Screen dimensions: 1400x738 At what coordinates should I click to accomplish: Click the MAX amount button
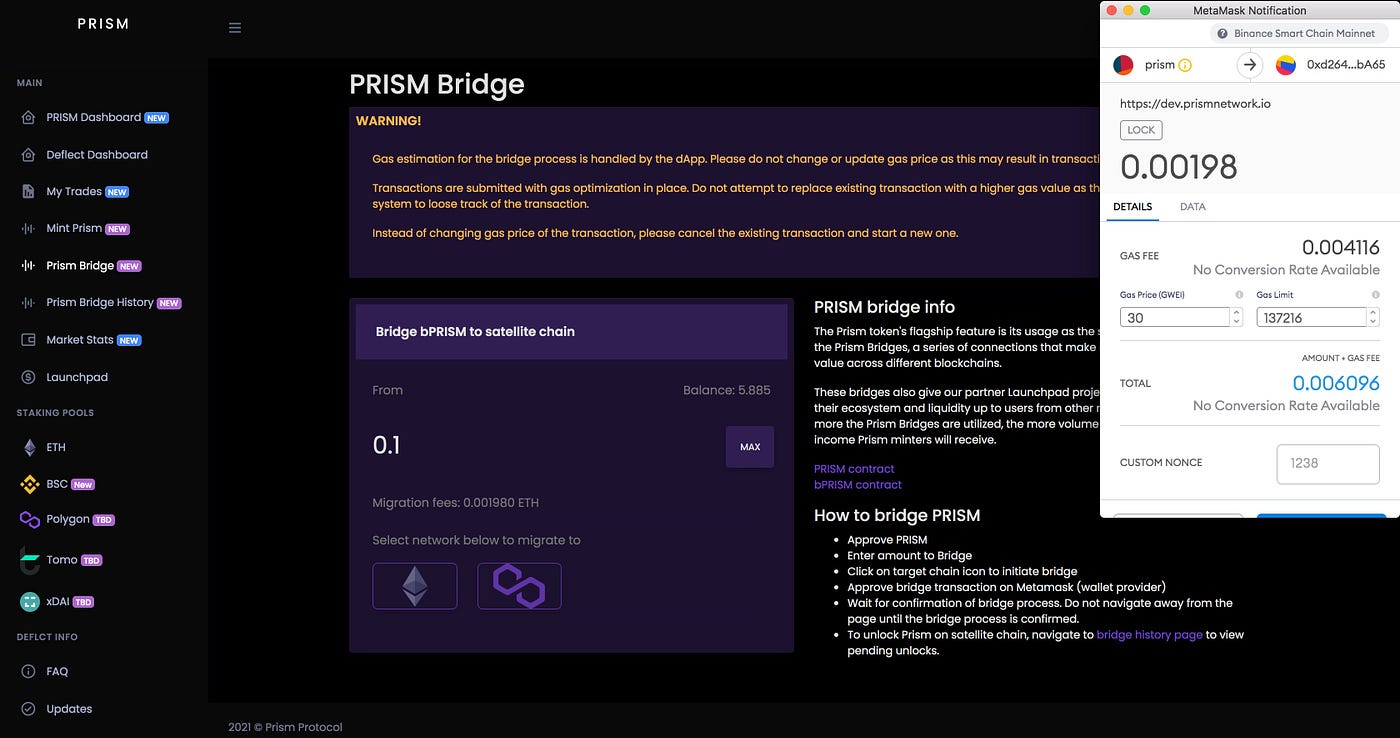pos(750,447)
